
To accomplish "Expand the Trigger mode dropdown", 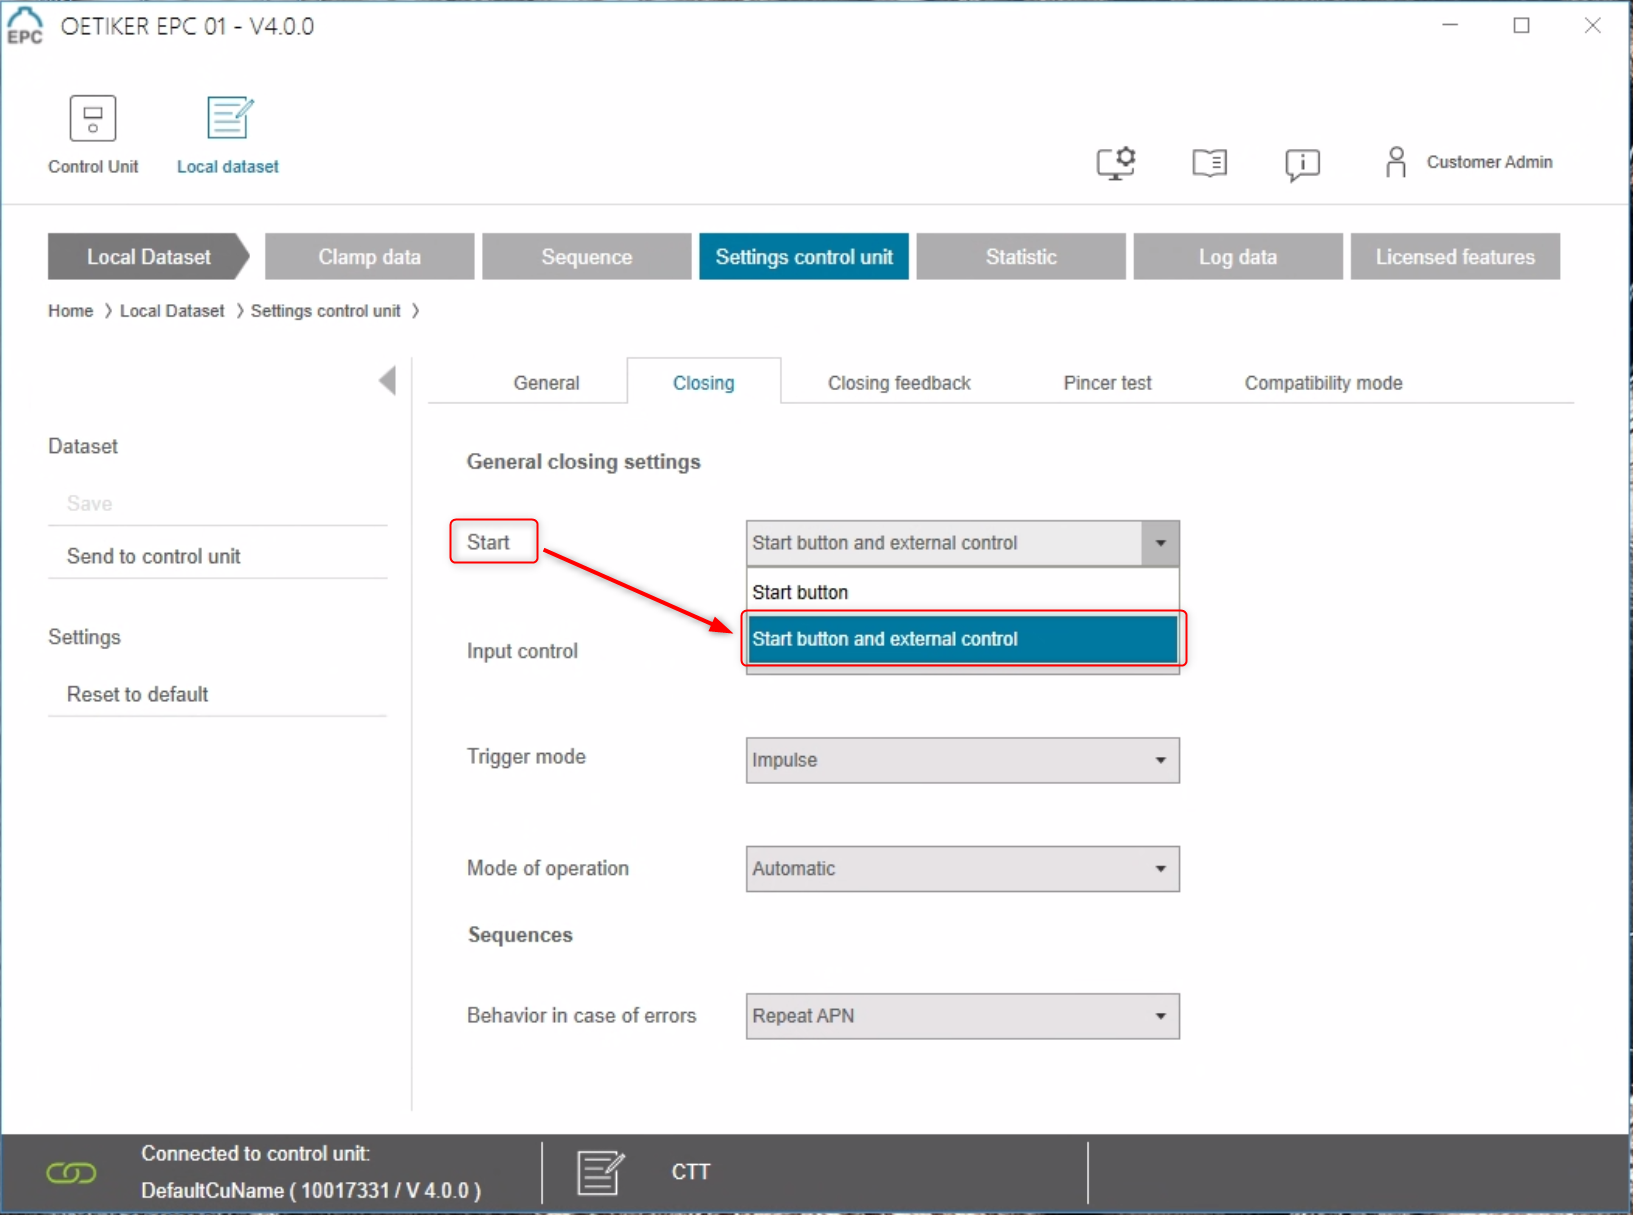I will (962, 760).
